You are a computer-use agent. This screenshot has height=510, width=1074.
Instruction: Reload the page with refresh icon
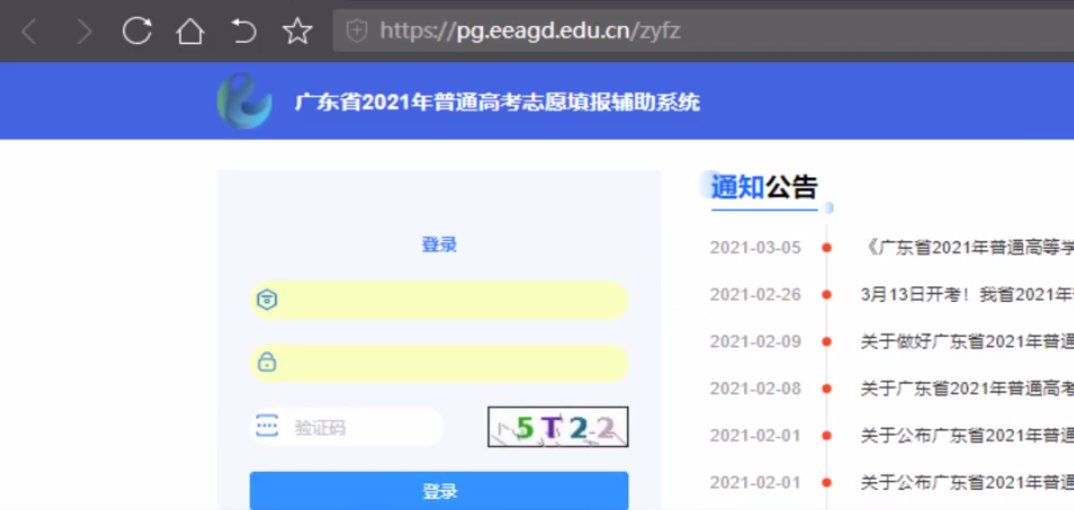[x=136, y=32]
